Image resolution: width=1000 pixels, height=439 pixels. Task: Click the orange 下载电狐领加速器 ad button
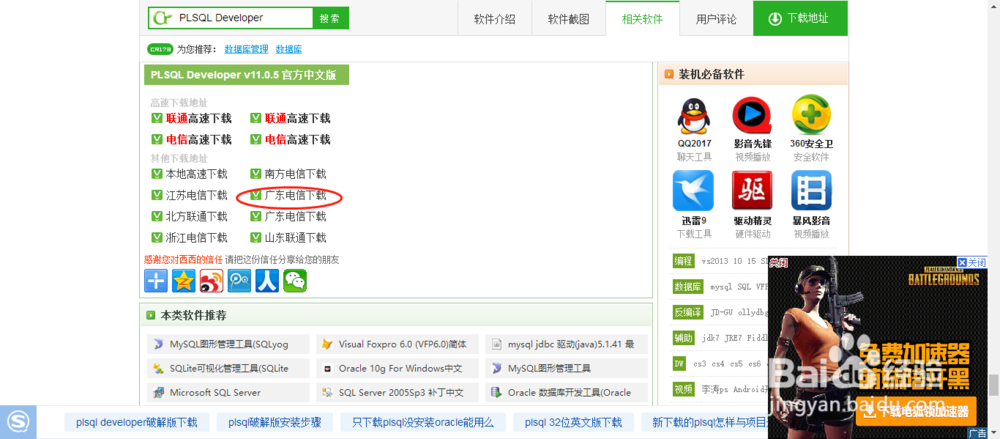point(916,412)
